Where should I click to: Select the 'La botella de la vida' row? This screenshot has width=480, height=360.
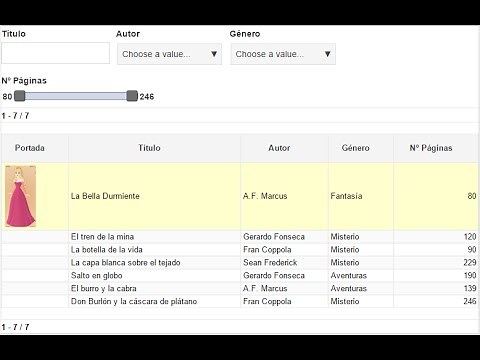pos(240,250)
